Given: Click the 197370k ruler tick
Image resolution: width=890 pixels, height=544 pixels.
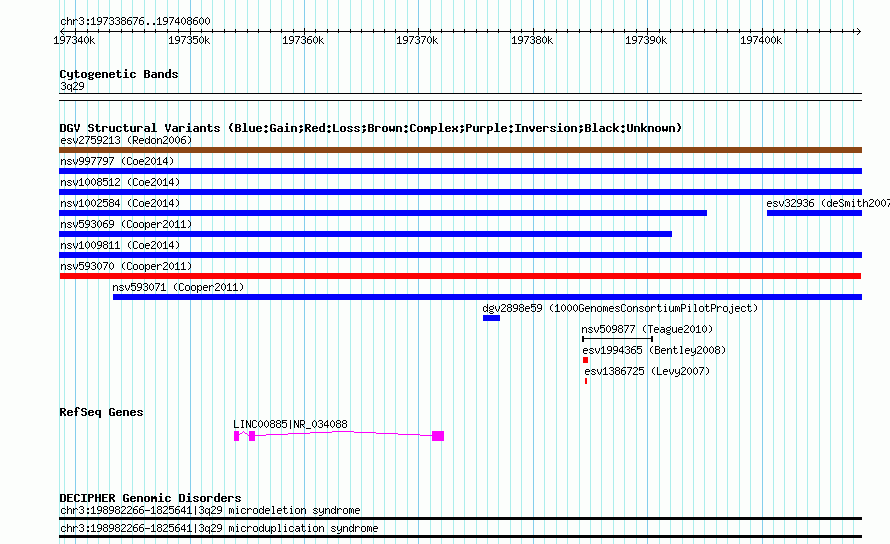Looking at the screenshot, I should [417, 40].
